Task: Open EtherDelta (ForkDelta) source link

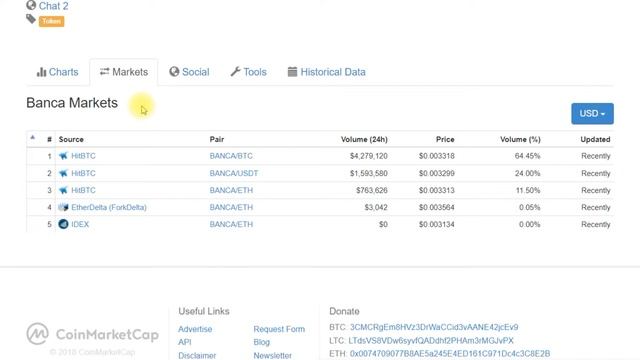Action: pyautogui.click(x=109, y=207)
